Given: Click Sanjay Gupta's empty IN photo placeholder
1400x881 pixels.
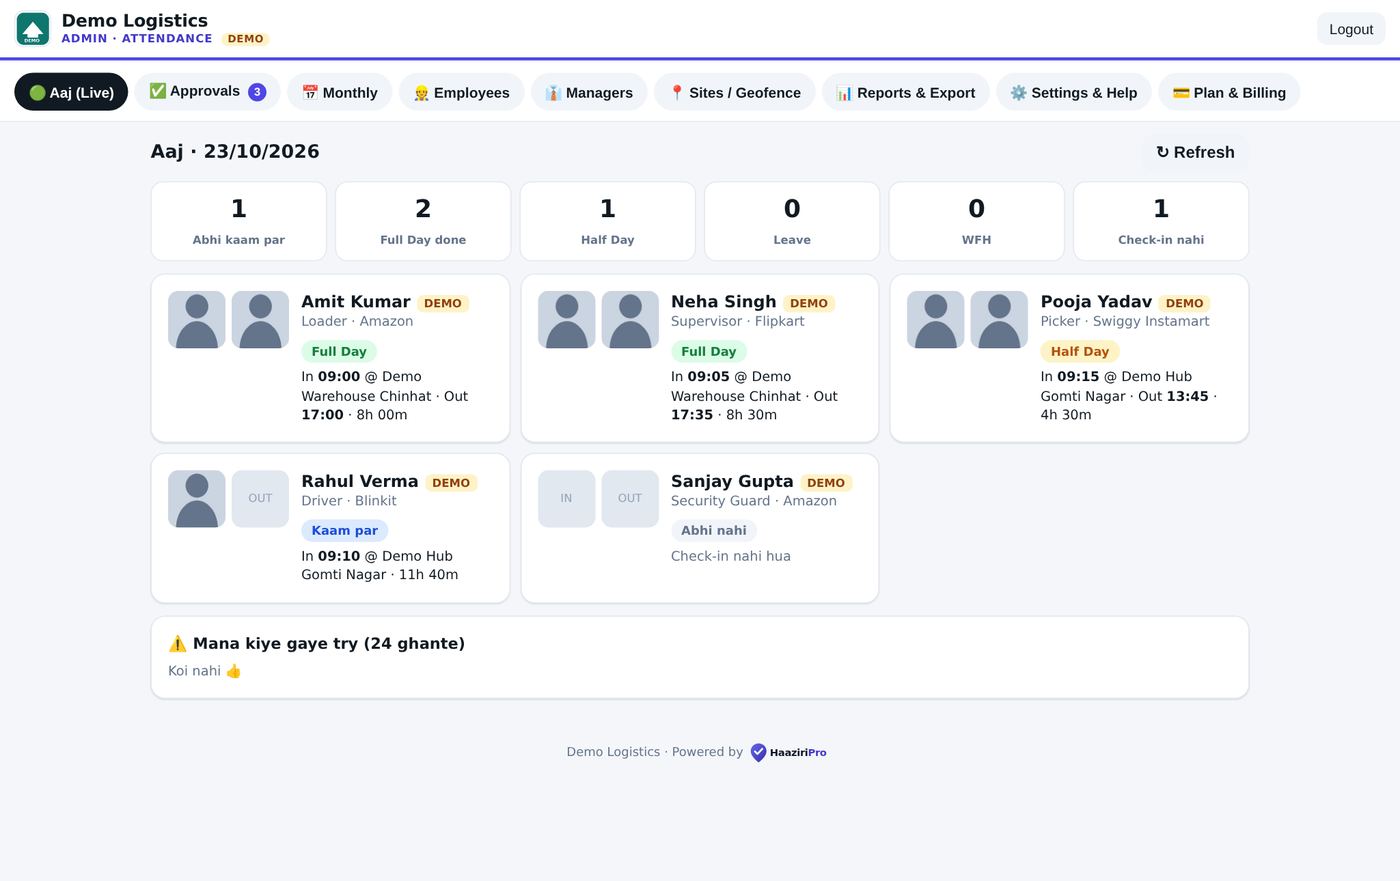Looking at the screenshot, I should 567,499.
